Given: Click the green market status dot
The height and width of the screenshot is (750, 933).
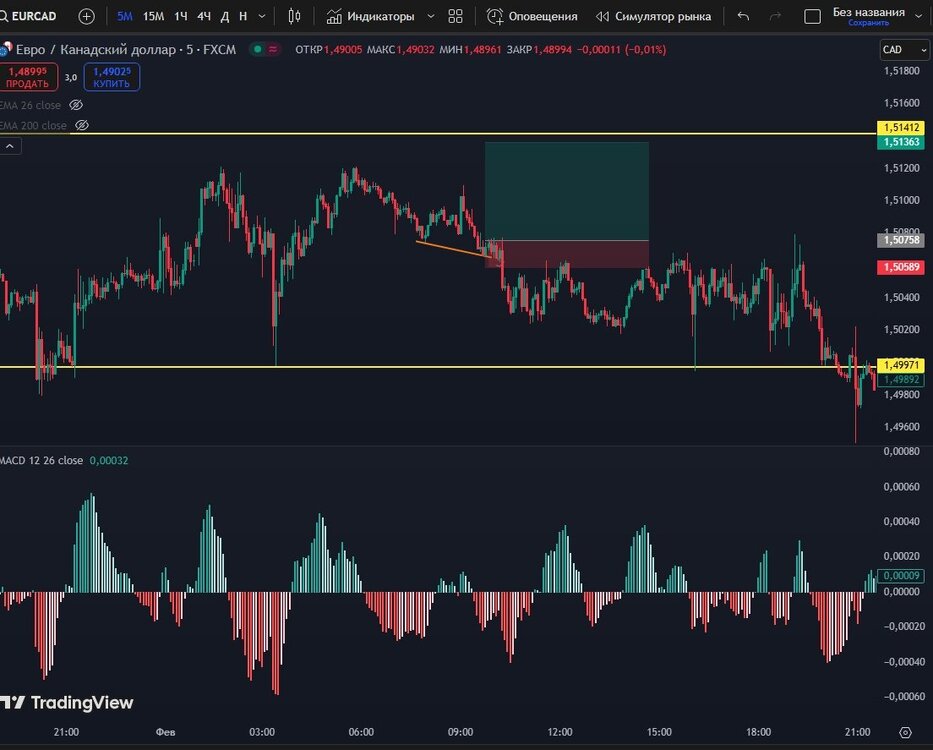Looking at the screenshot, I should point(258,49).
